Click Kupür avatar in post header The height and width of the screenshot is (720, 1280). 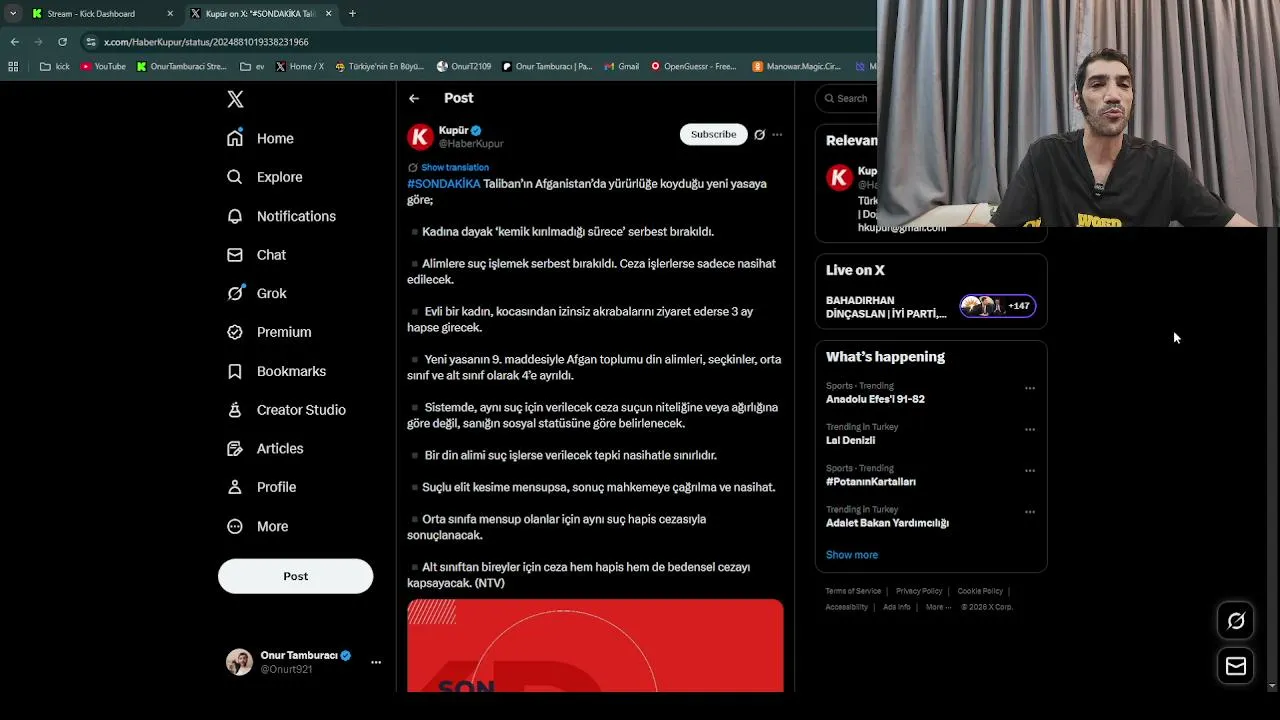421,137
